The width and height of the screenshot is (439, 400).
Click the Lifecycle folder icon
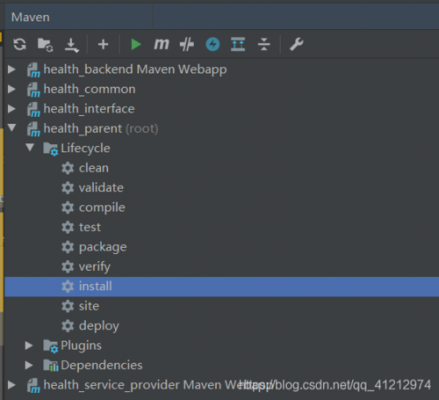pos(51,149)
